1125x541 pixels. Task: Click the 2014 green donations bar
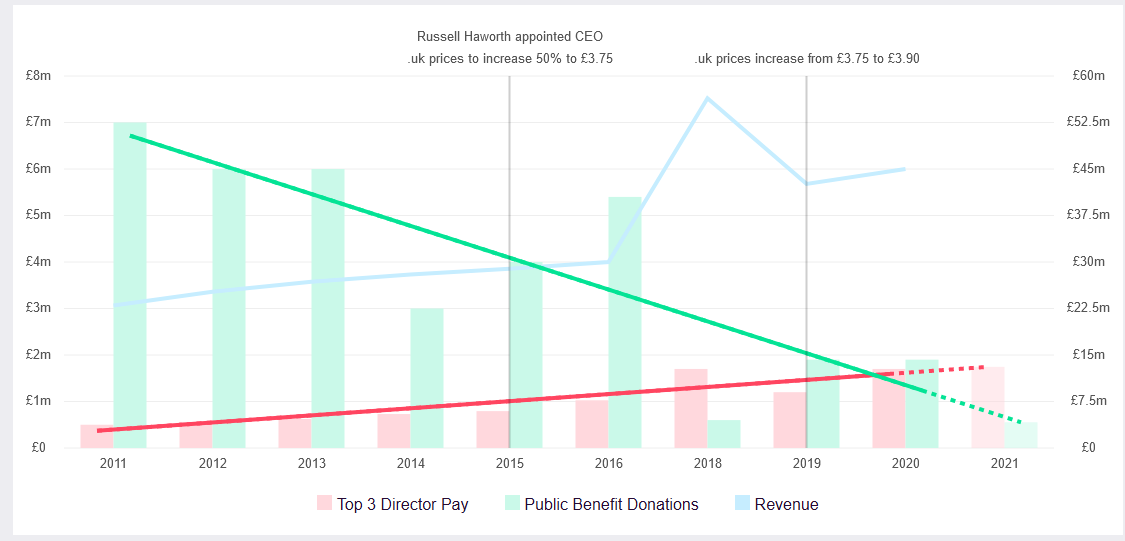pyautogui.click(x=427, y=378)
